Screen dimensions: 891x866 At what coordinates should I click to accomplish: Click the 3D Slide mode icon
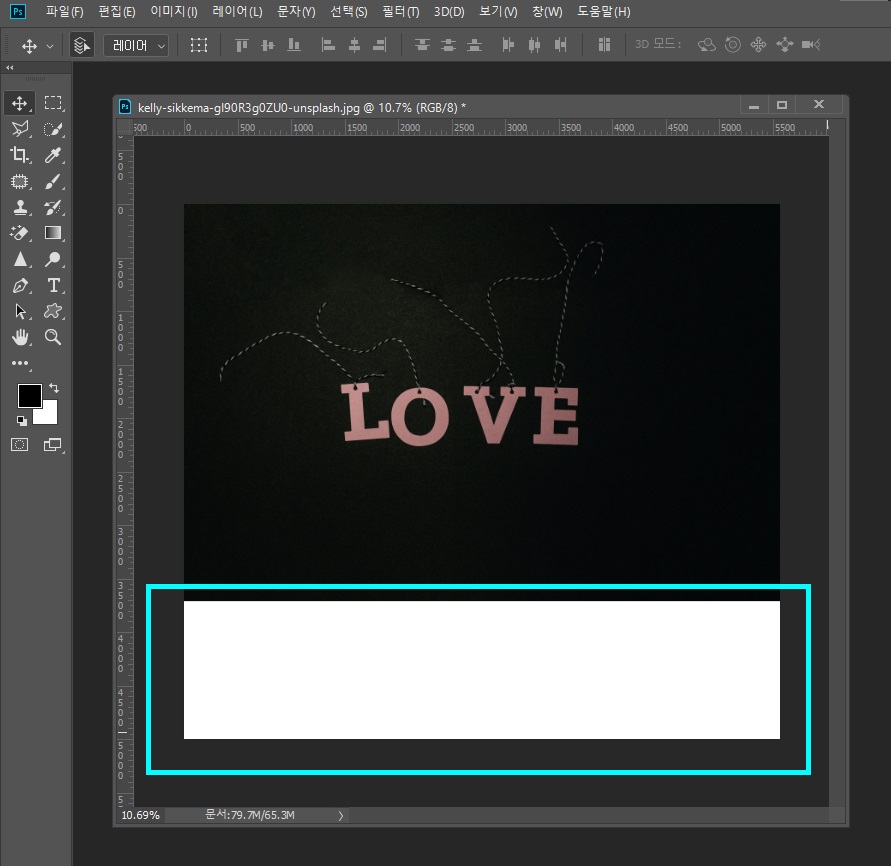coord(784,45)
